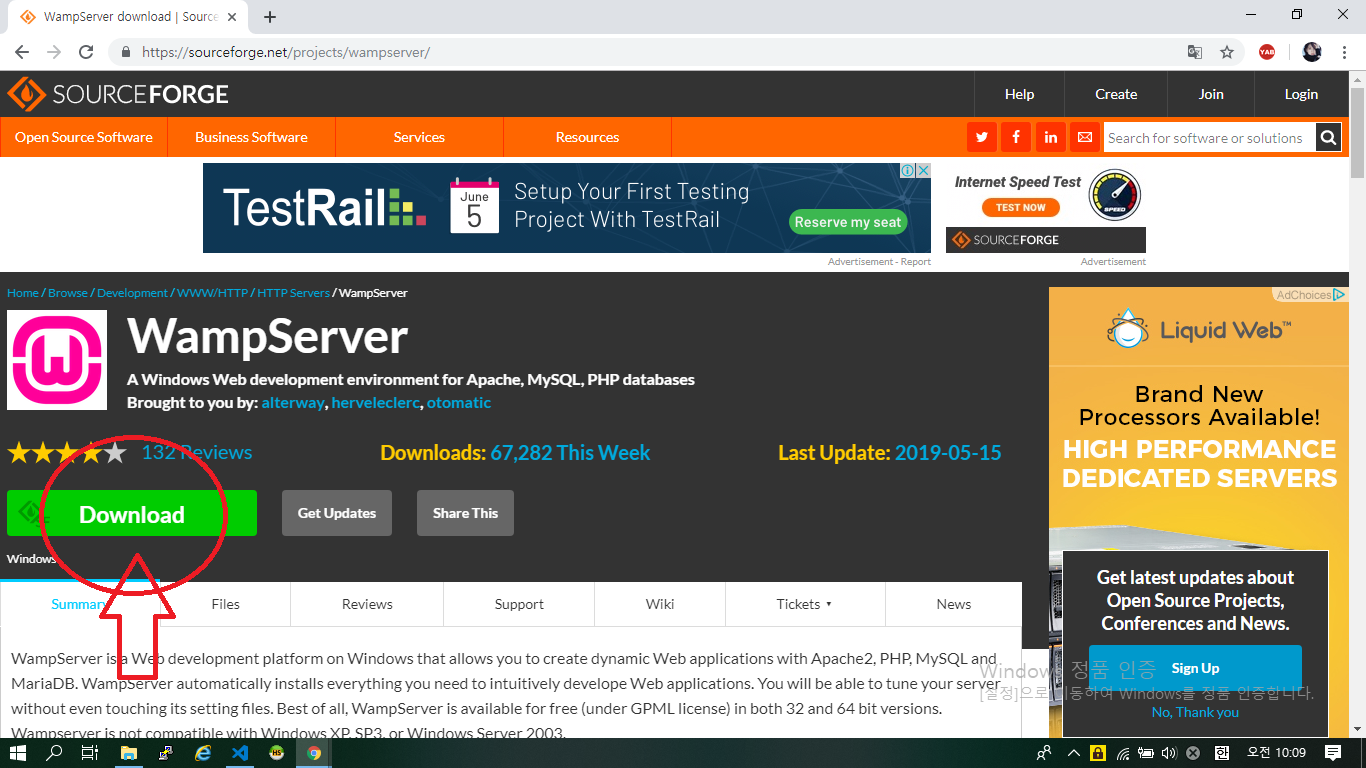Click the star rating icons

67,453
